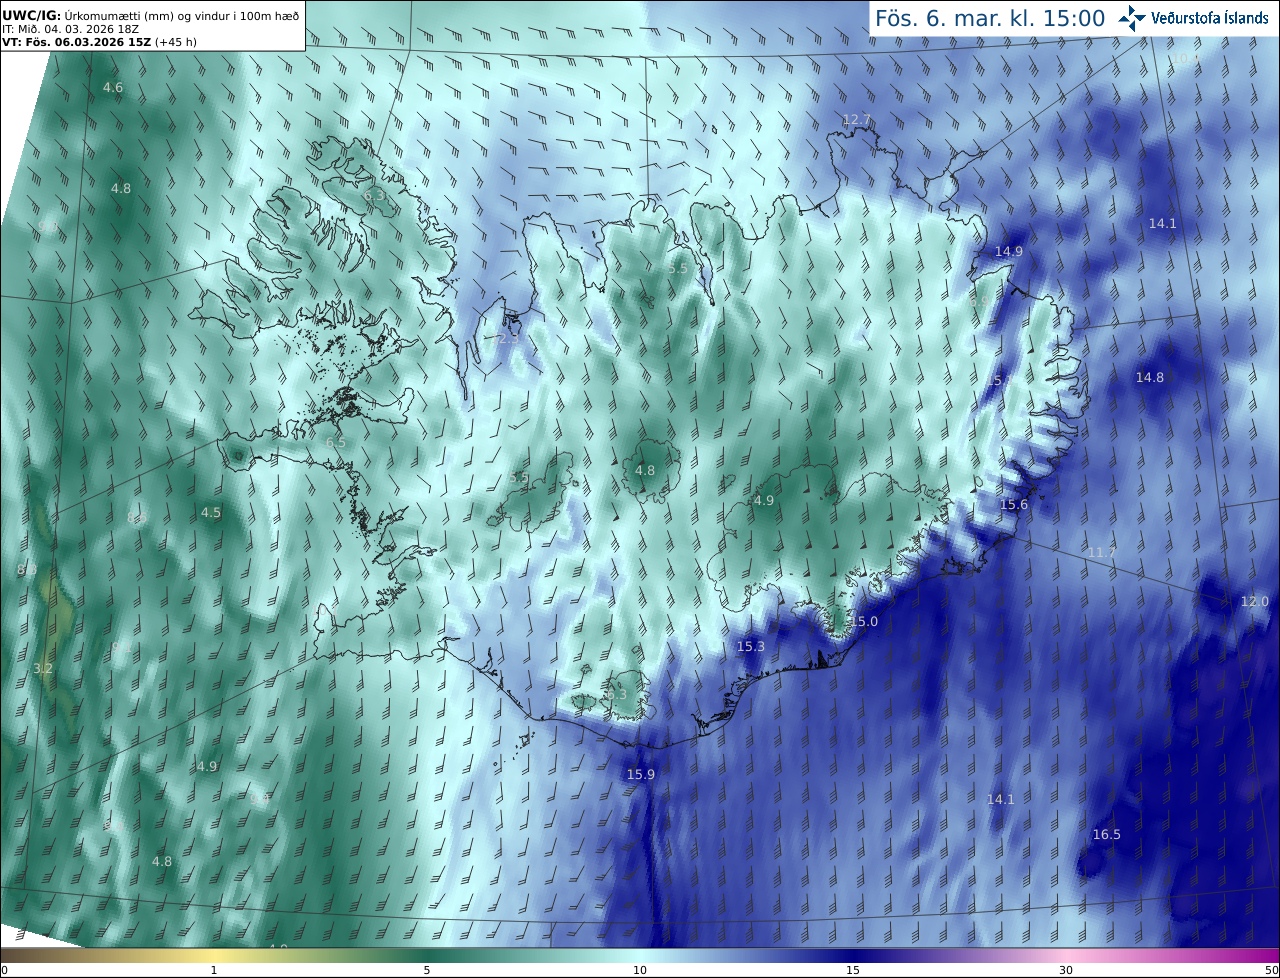Click the 12.7 value label on map
Viewport: 1280px width, 978px height.
[x=856, y=120]
